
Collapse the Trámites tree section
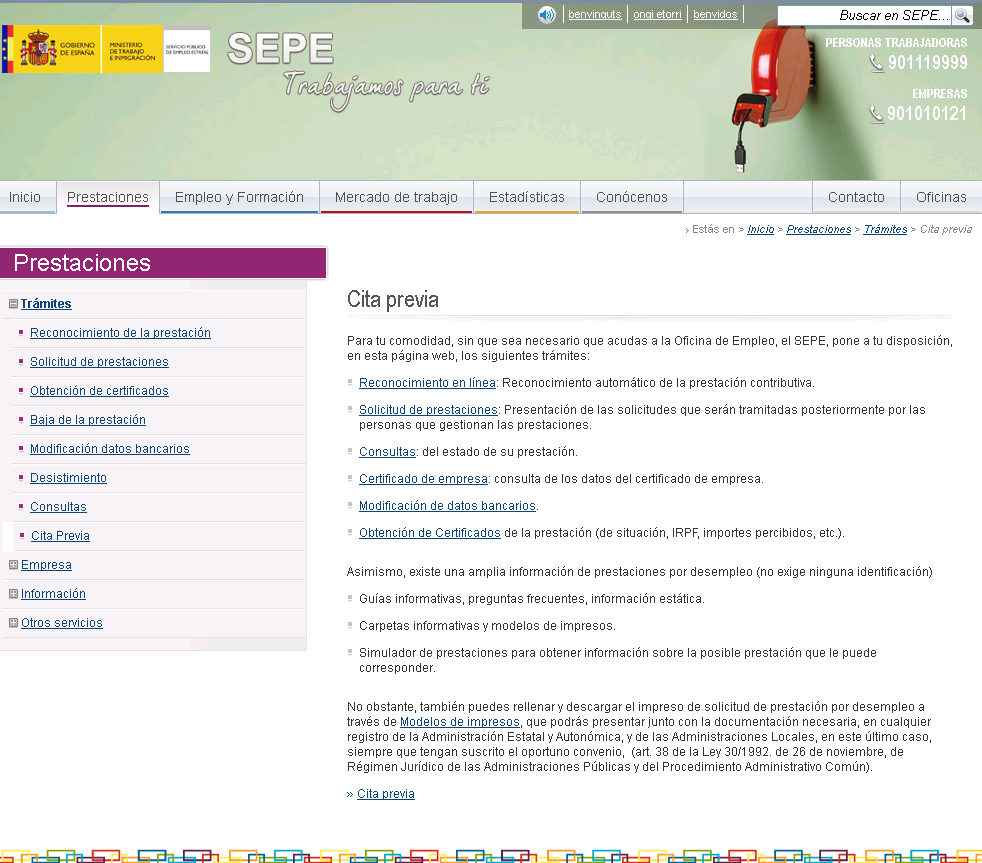(13, 304)
